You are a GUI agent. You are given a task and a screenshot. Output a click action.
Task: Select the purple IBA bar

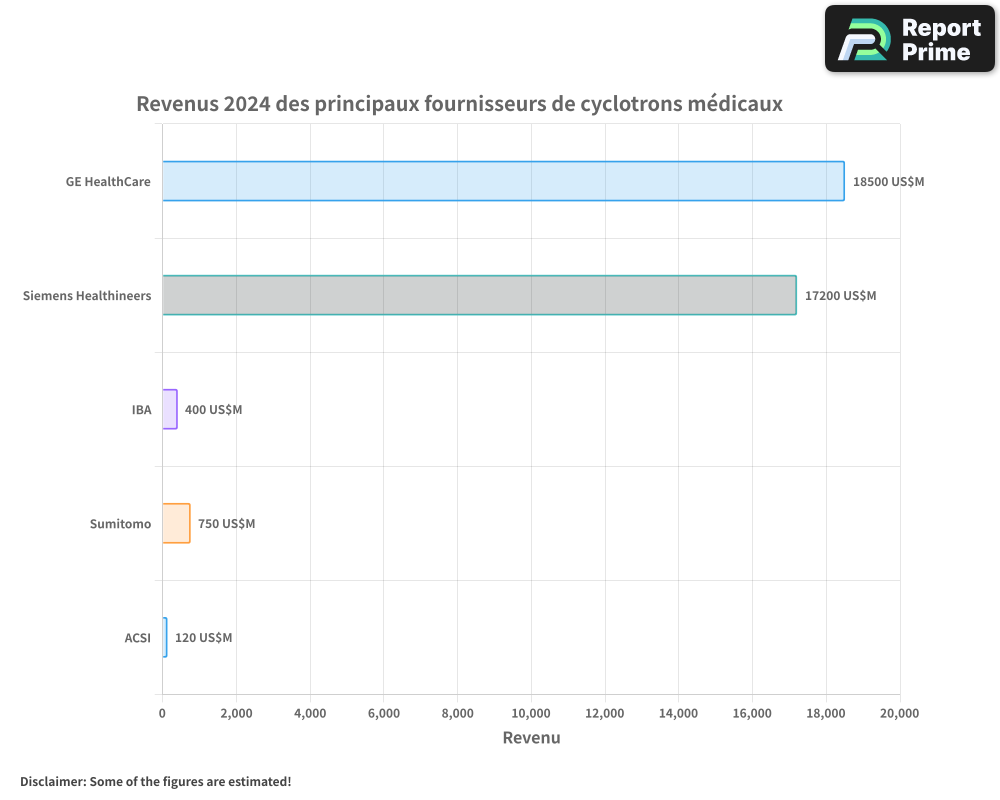[170, 409]
